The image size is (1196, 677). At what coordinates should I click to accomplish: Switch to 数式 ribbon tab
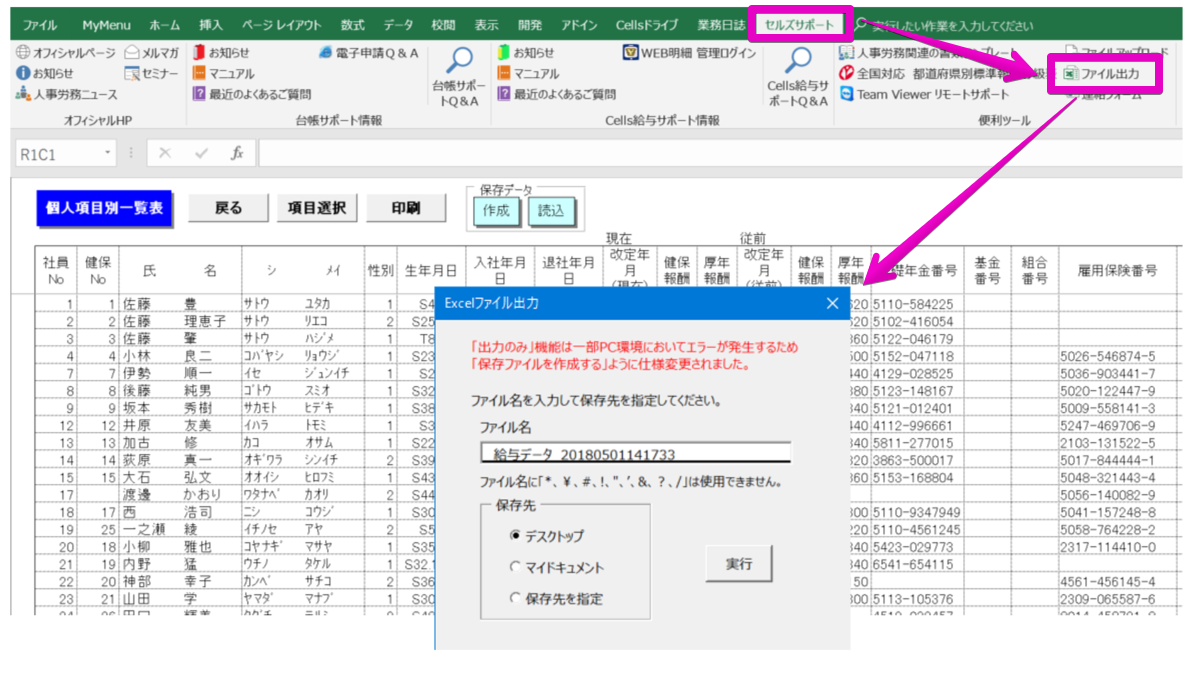[352, 25]
